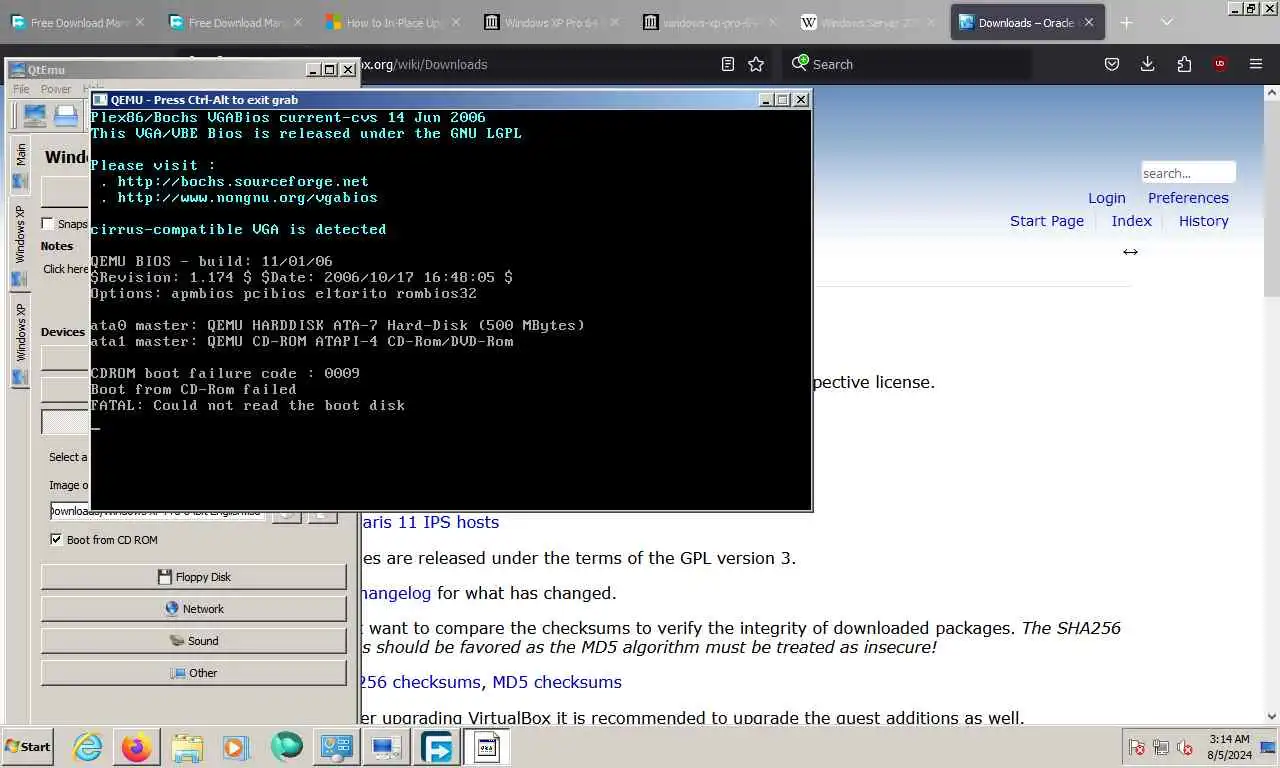Click the volume speaker tray icon

[1185, 747]
